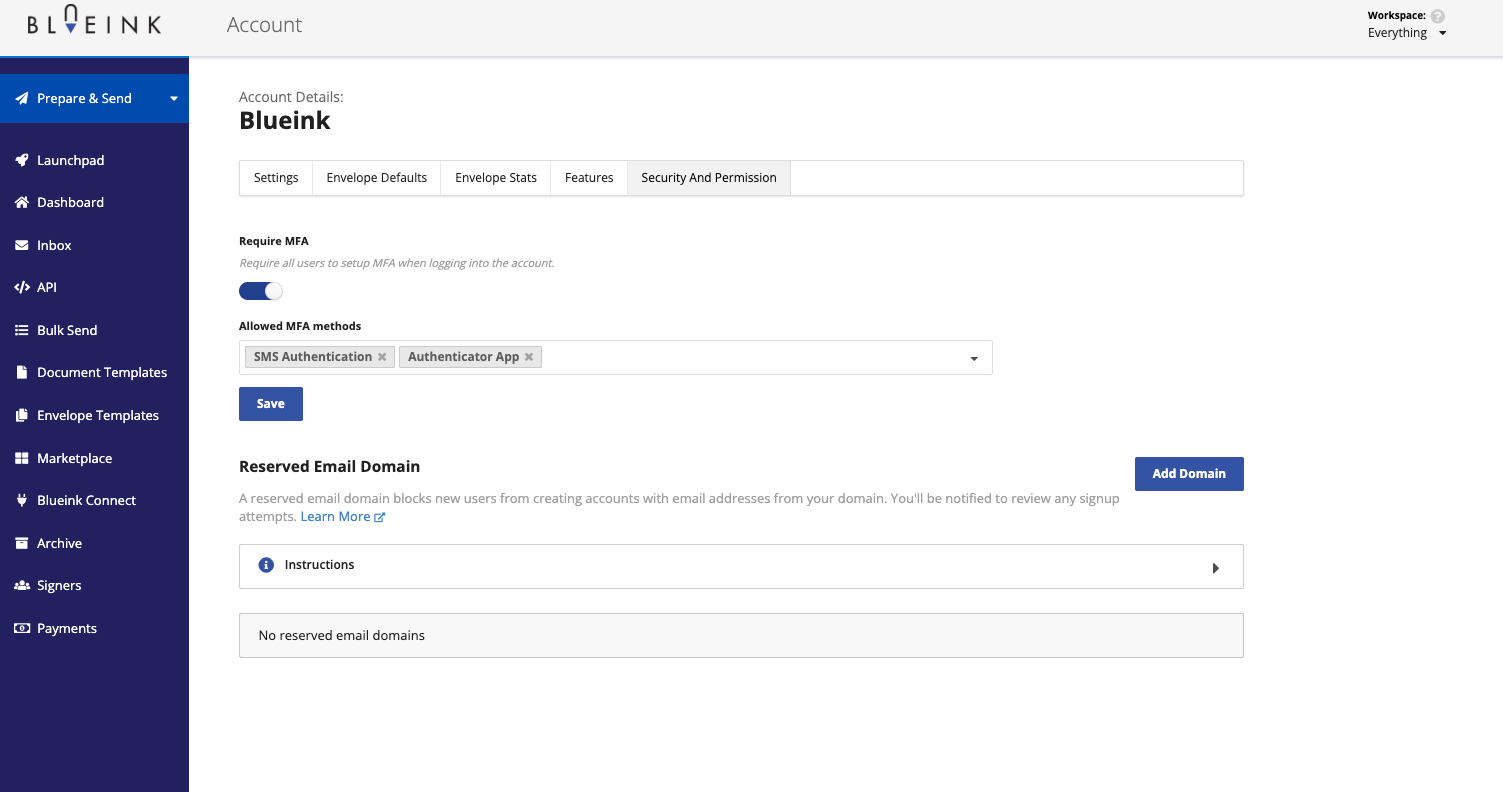Click the Inbox envelope icon

tap(22, 245)
